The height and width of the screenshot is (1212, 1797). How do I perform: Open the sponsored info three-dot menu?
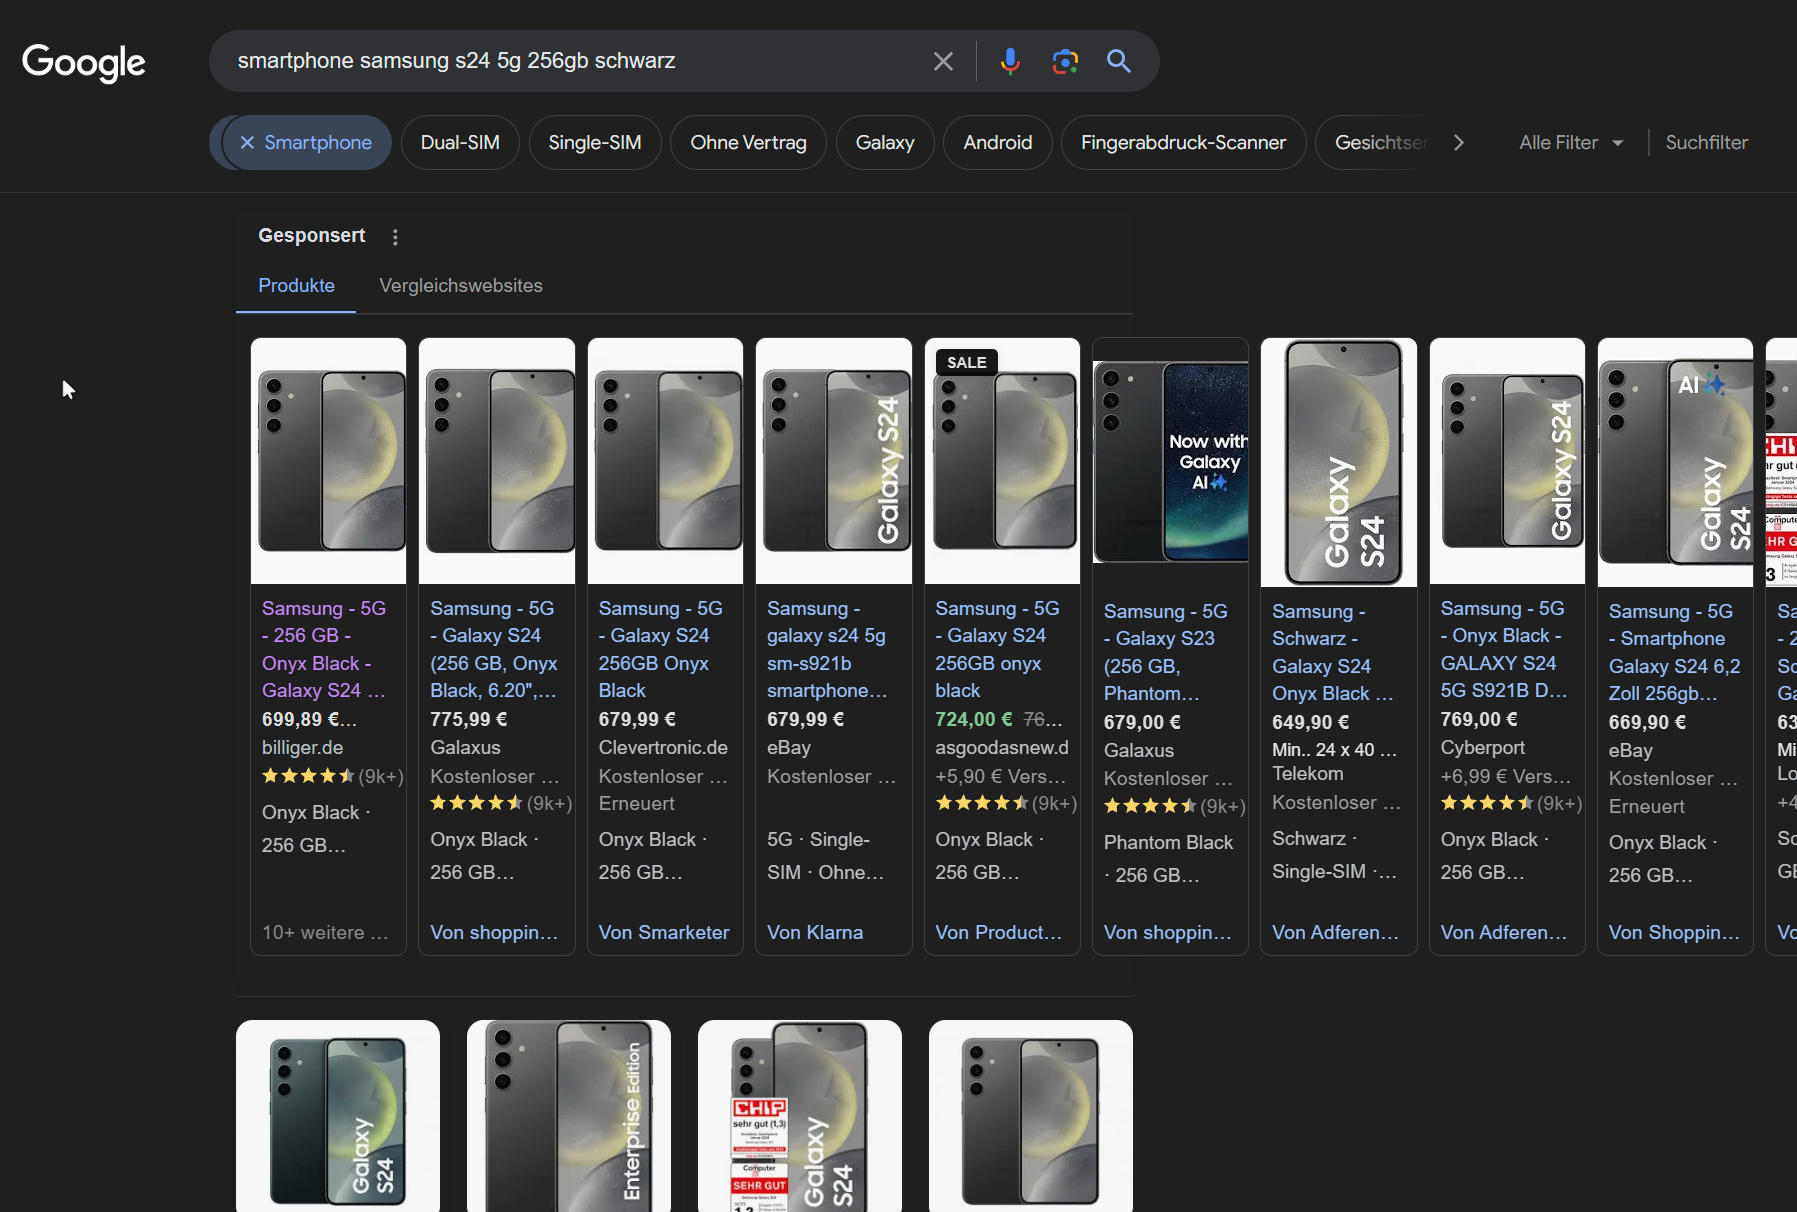click(395, 237)
